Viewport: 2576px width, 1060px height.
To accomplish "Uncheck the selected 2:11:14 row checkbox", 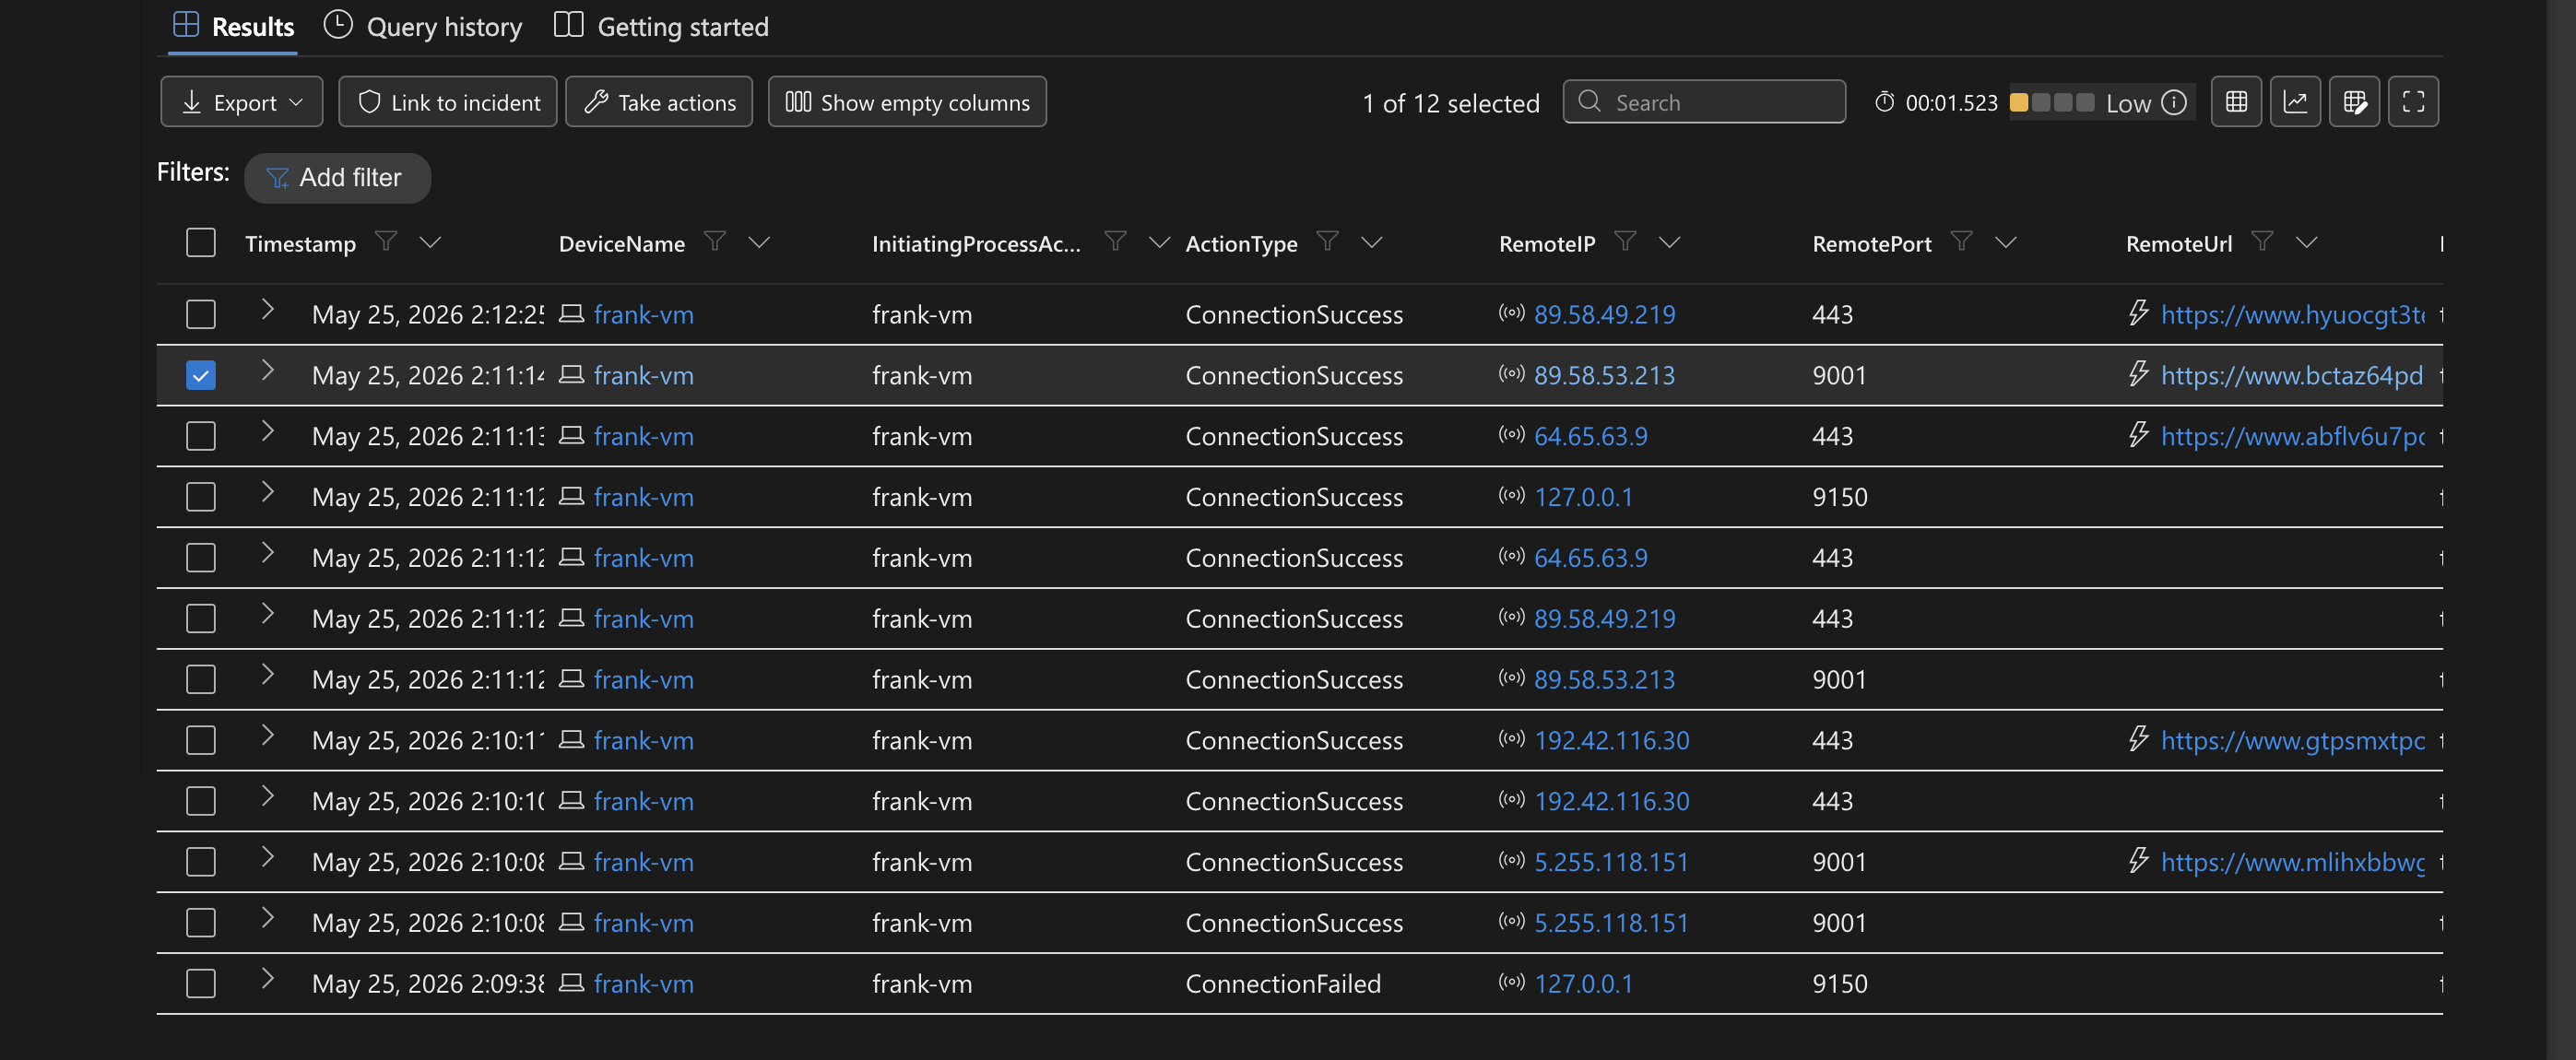I will click(201, 375).
